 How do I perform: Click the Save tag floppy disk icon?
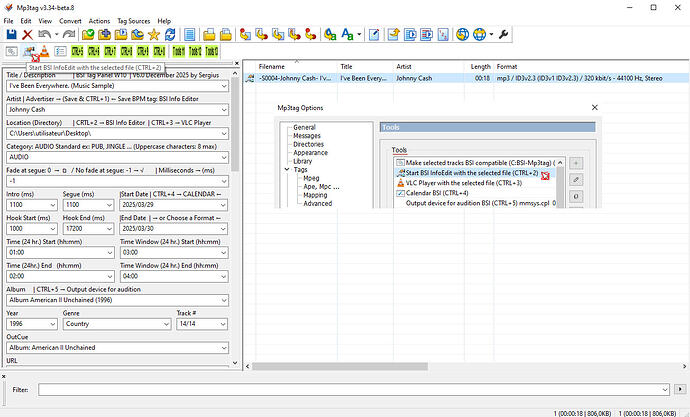point(11,34)
